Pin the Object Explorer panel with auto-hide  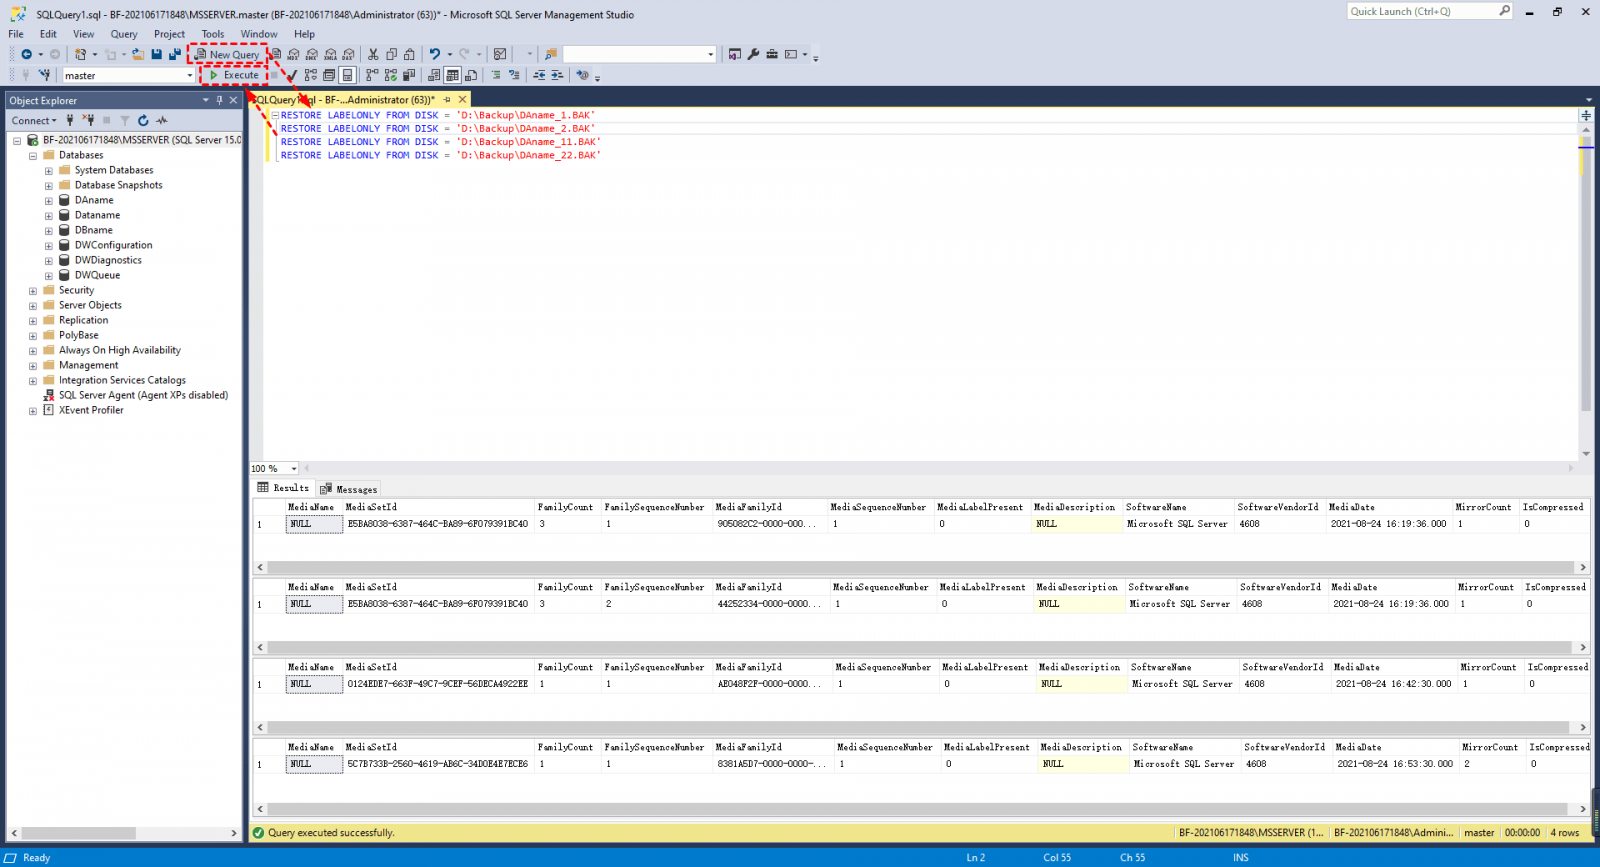click(x=219, y=100)
